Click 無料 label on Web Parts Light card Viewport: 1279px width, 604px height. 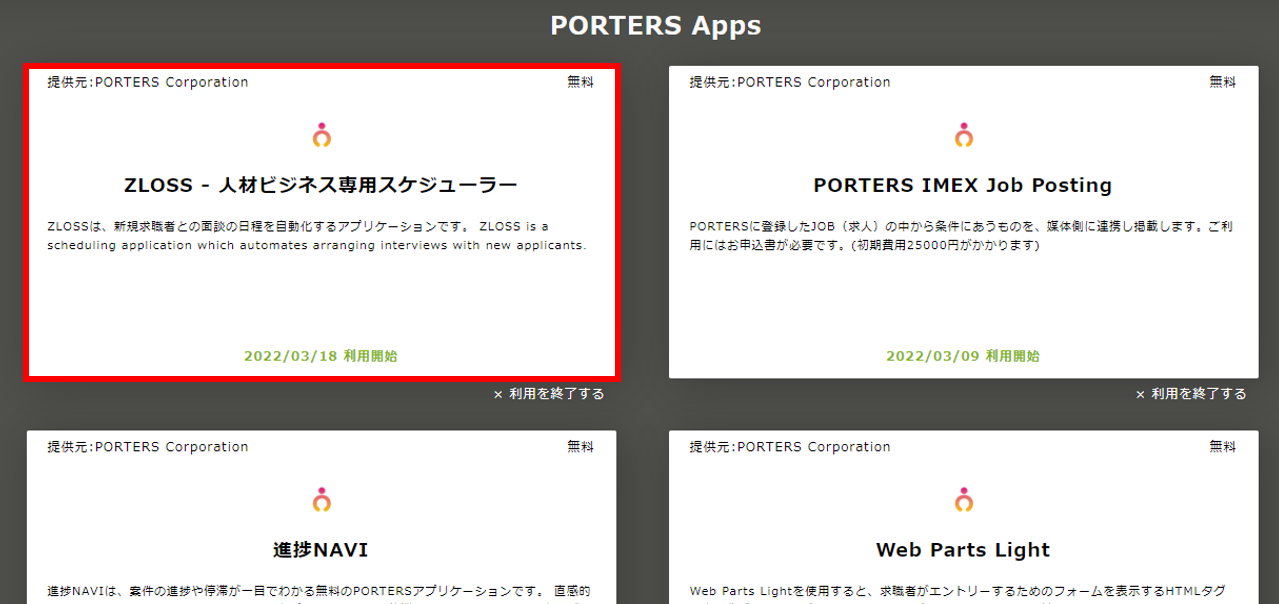(x=1223, y=447)
